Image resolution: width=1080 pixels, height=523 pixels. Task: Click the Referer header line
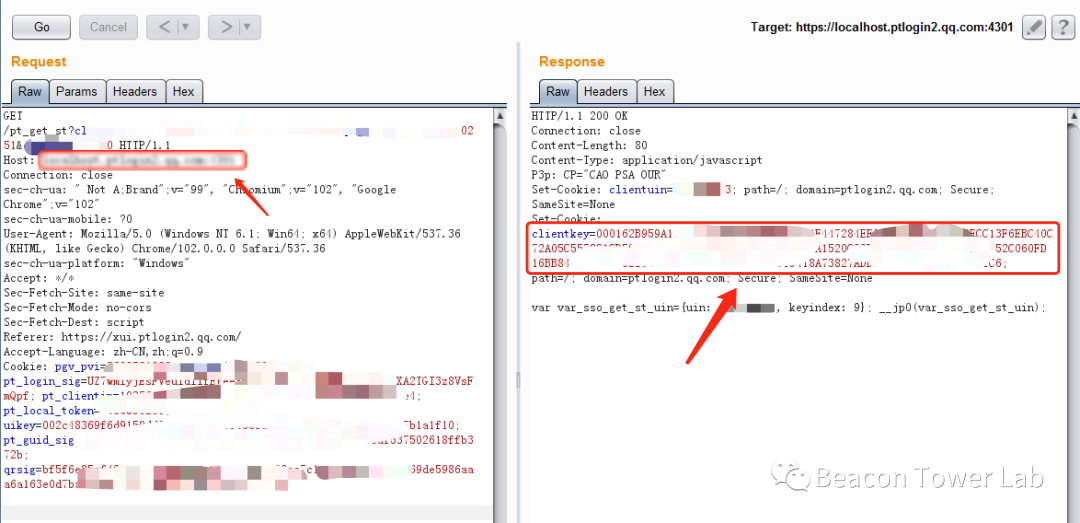tap(122, 337)
